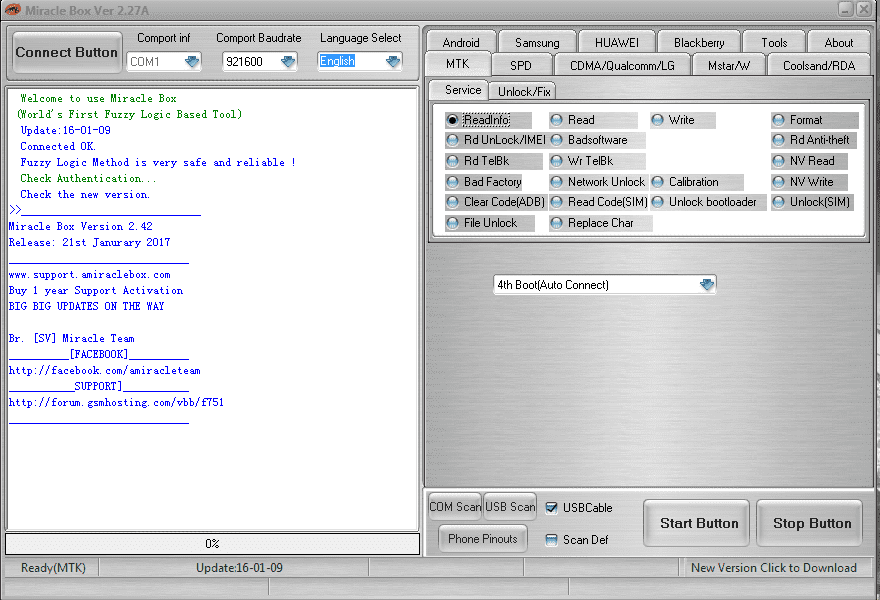The width and height of the screenshot is (880, 600).
Task: Click 'Buy 1 year Support Activation' line
Action: click(95, 290)
